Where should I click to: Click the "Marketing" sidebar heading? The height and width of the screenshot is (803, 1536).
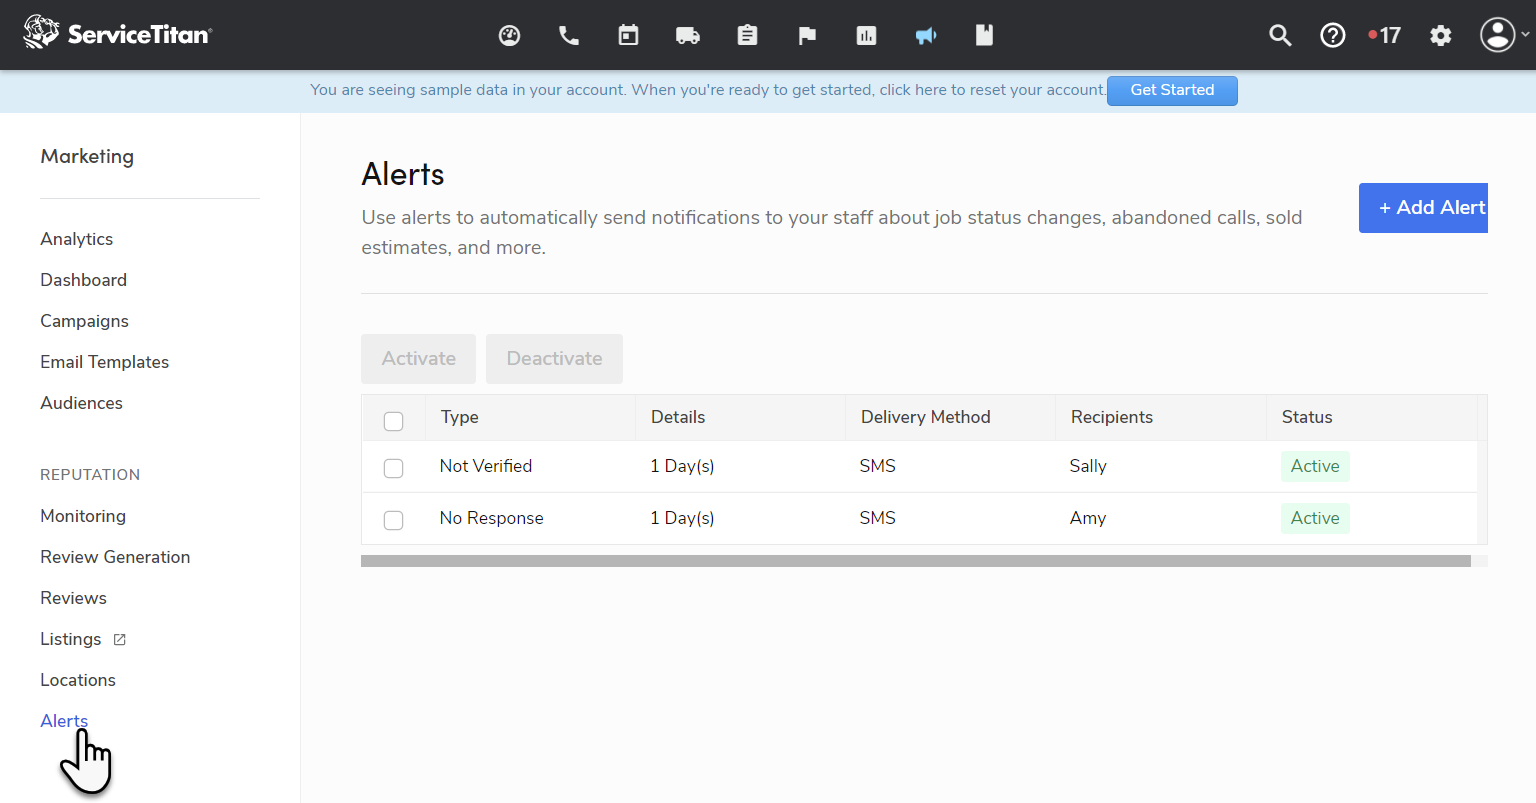(87, 156)
